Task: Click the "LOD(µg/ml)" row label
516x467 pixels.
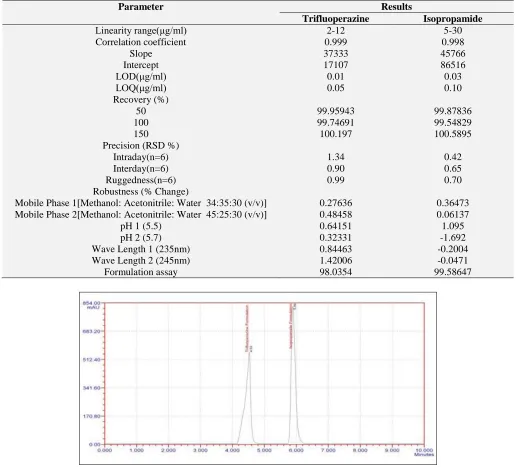Action: click(x=141, y=77)
